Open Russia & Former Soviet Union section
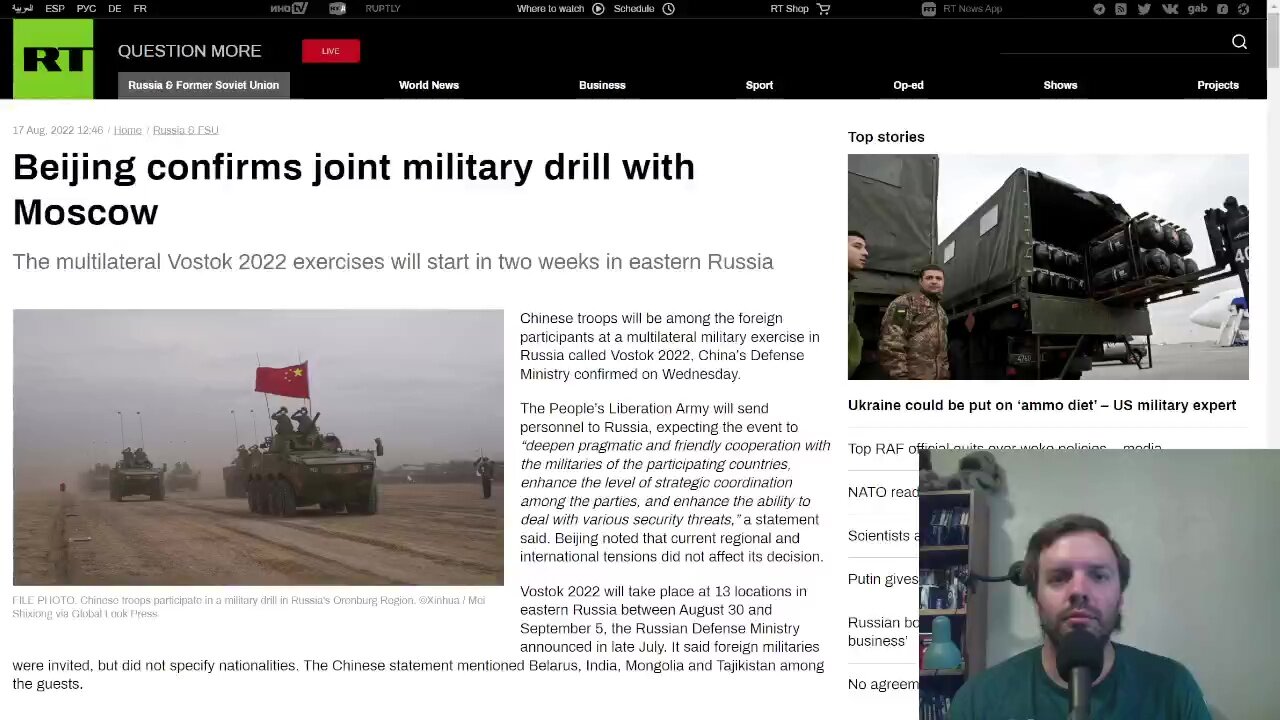This screenshot has width=1280, height=720. (204, 85)
